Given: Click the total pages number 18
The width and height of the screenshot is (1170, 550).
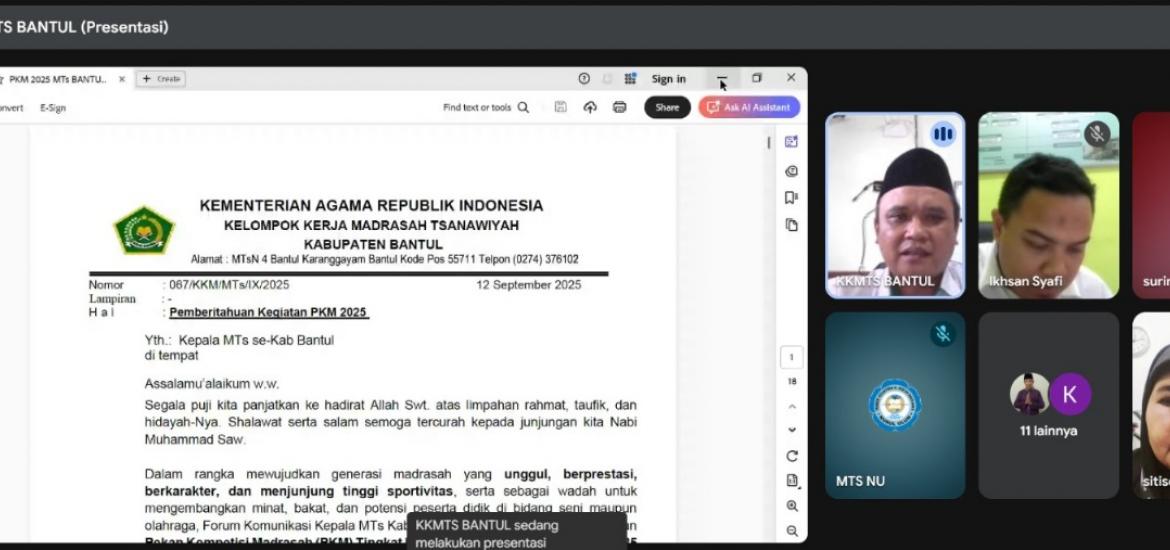Looking at the screenshot, I should (x=792, y=381).
